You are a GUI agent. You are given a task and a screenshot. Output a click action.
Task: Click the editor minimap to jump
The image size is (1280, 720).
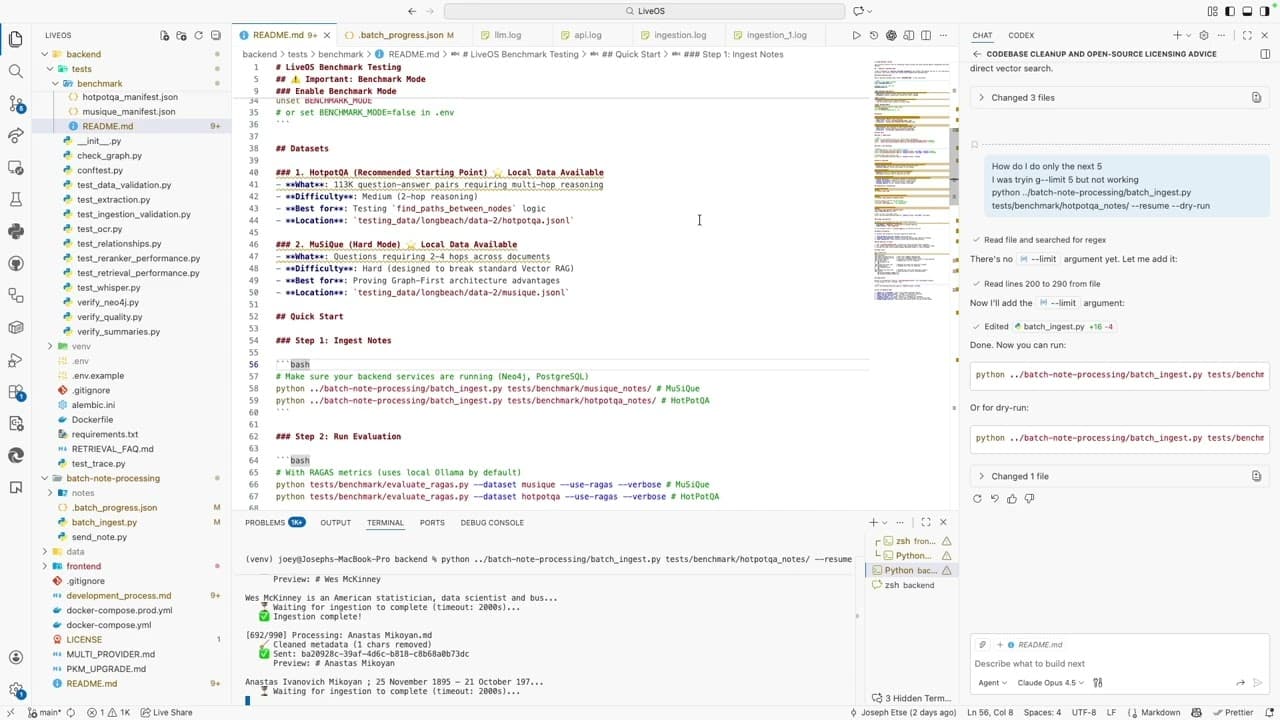coord(910,180)
